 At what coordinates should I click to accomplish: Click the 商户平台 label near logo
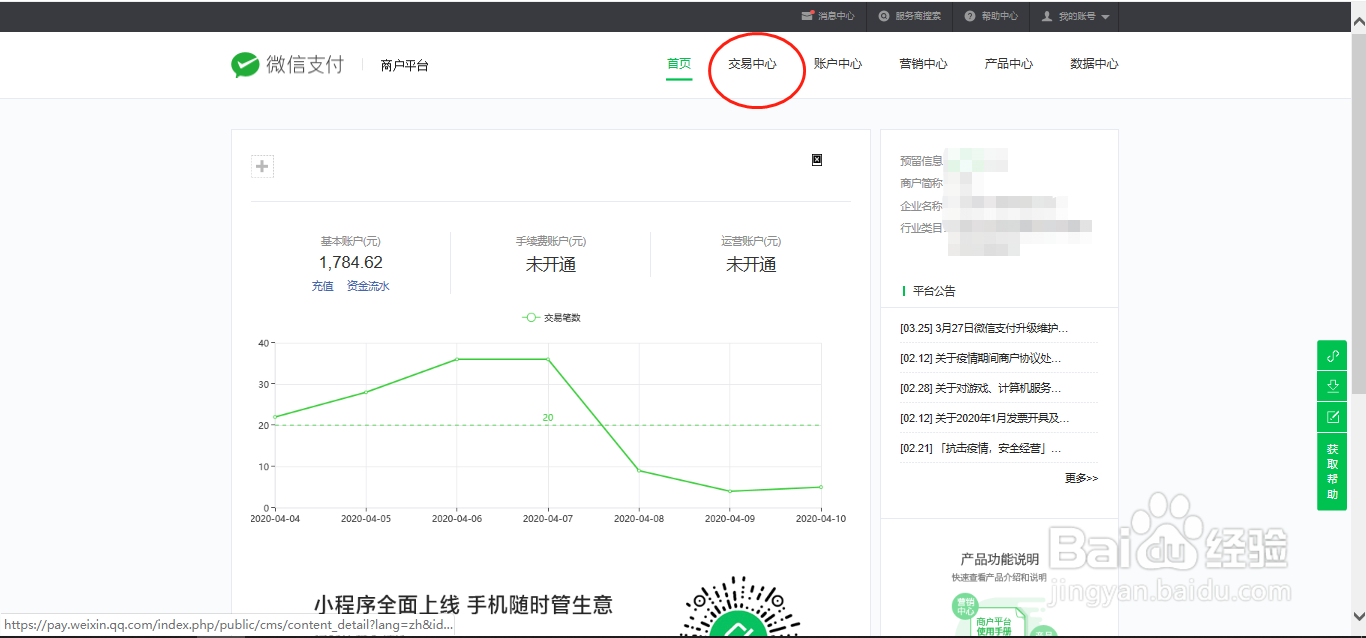pos(405,66)
